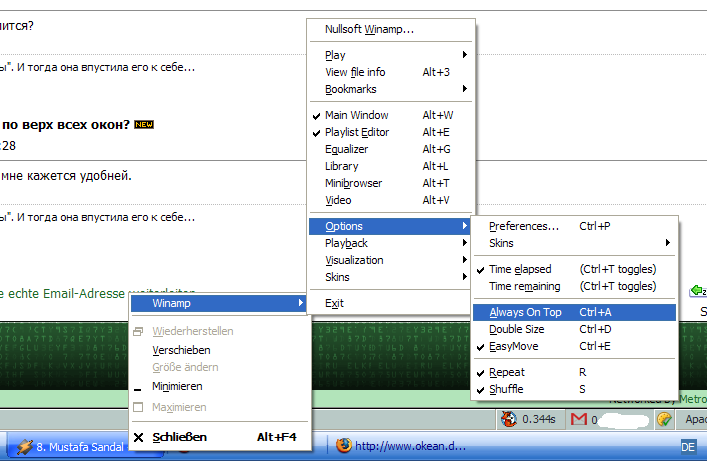Click the 0.344s status bar text
The height and width of the screenshot is (461, 707).
(x=538, y=420)
